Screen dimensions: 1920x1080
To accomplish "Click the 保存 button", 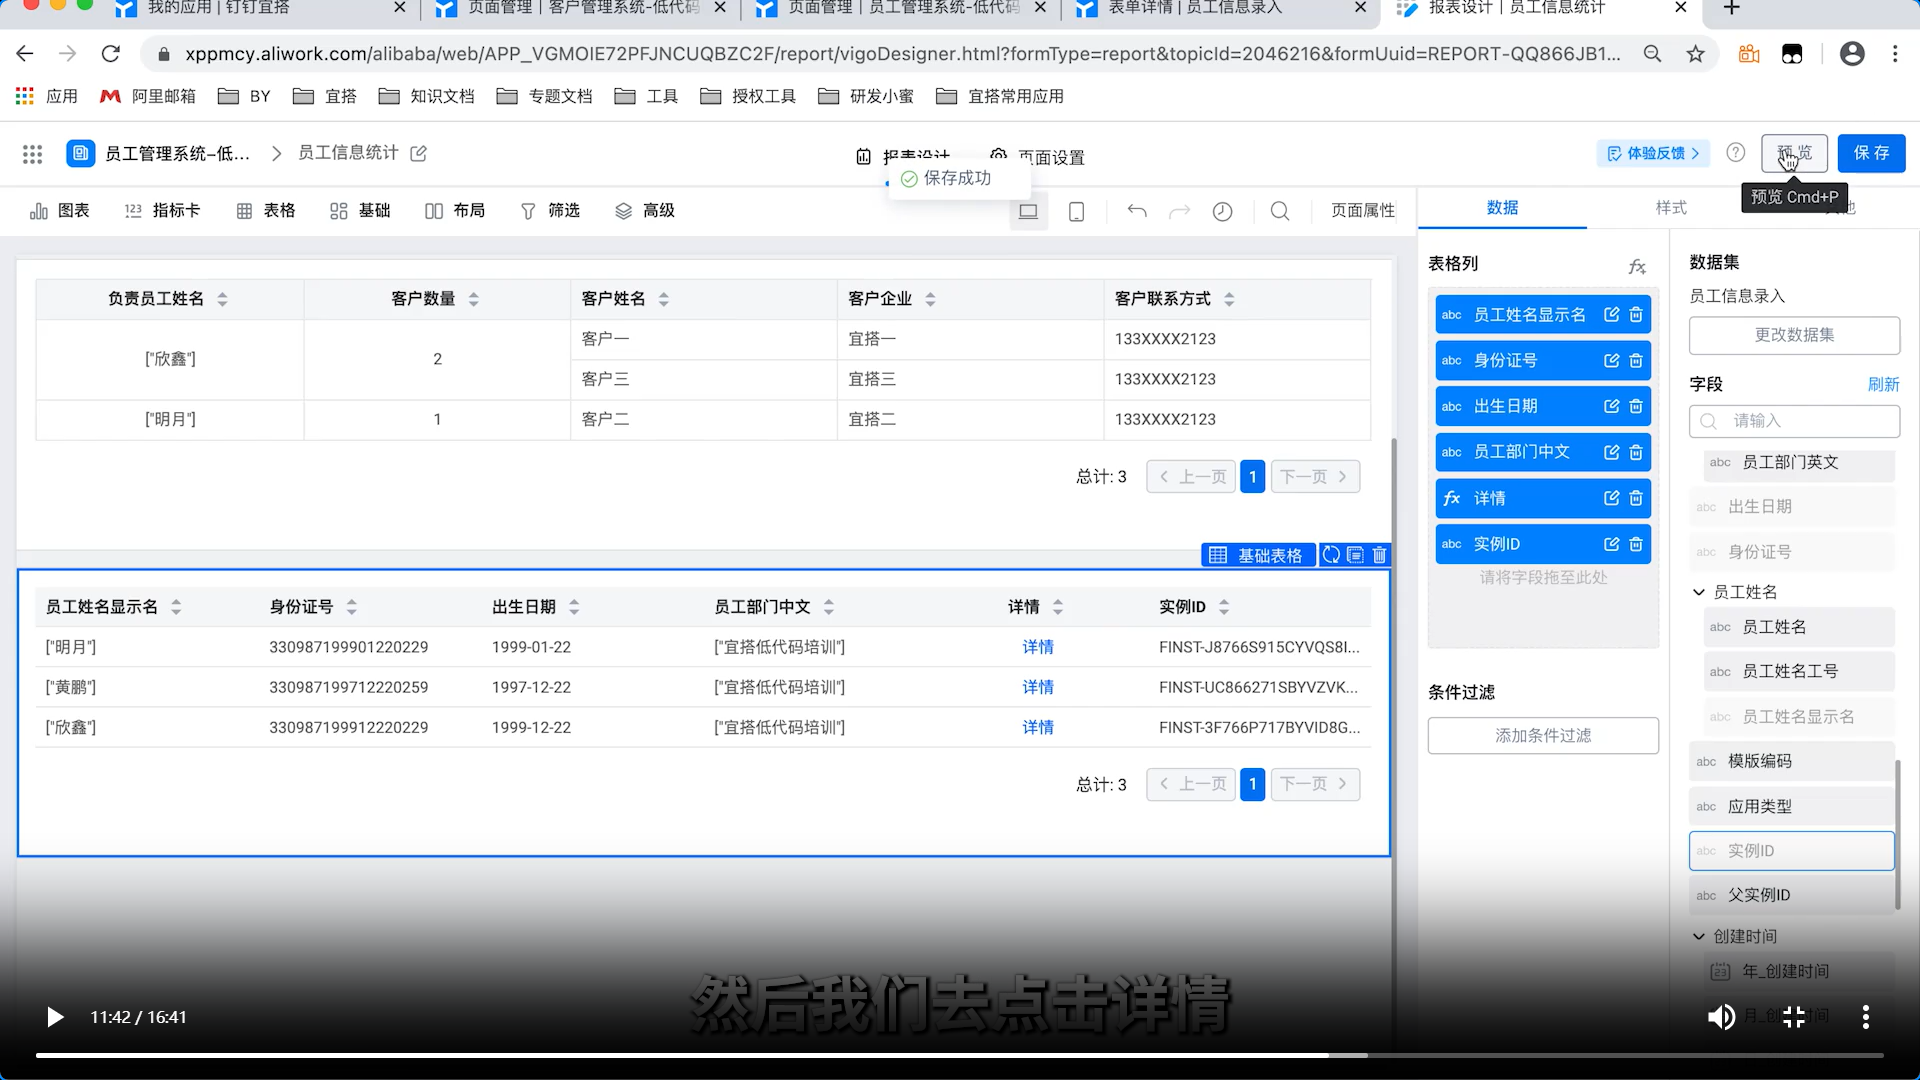I will click(1871, 153).
